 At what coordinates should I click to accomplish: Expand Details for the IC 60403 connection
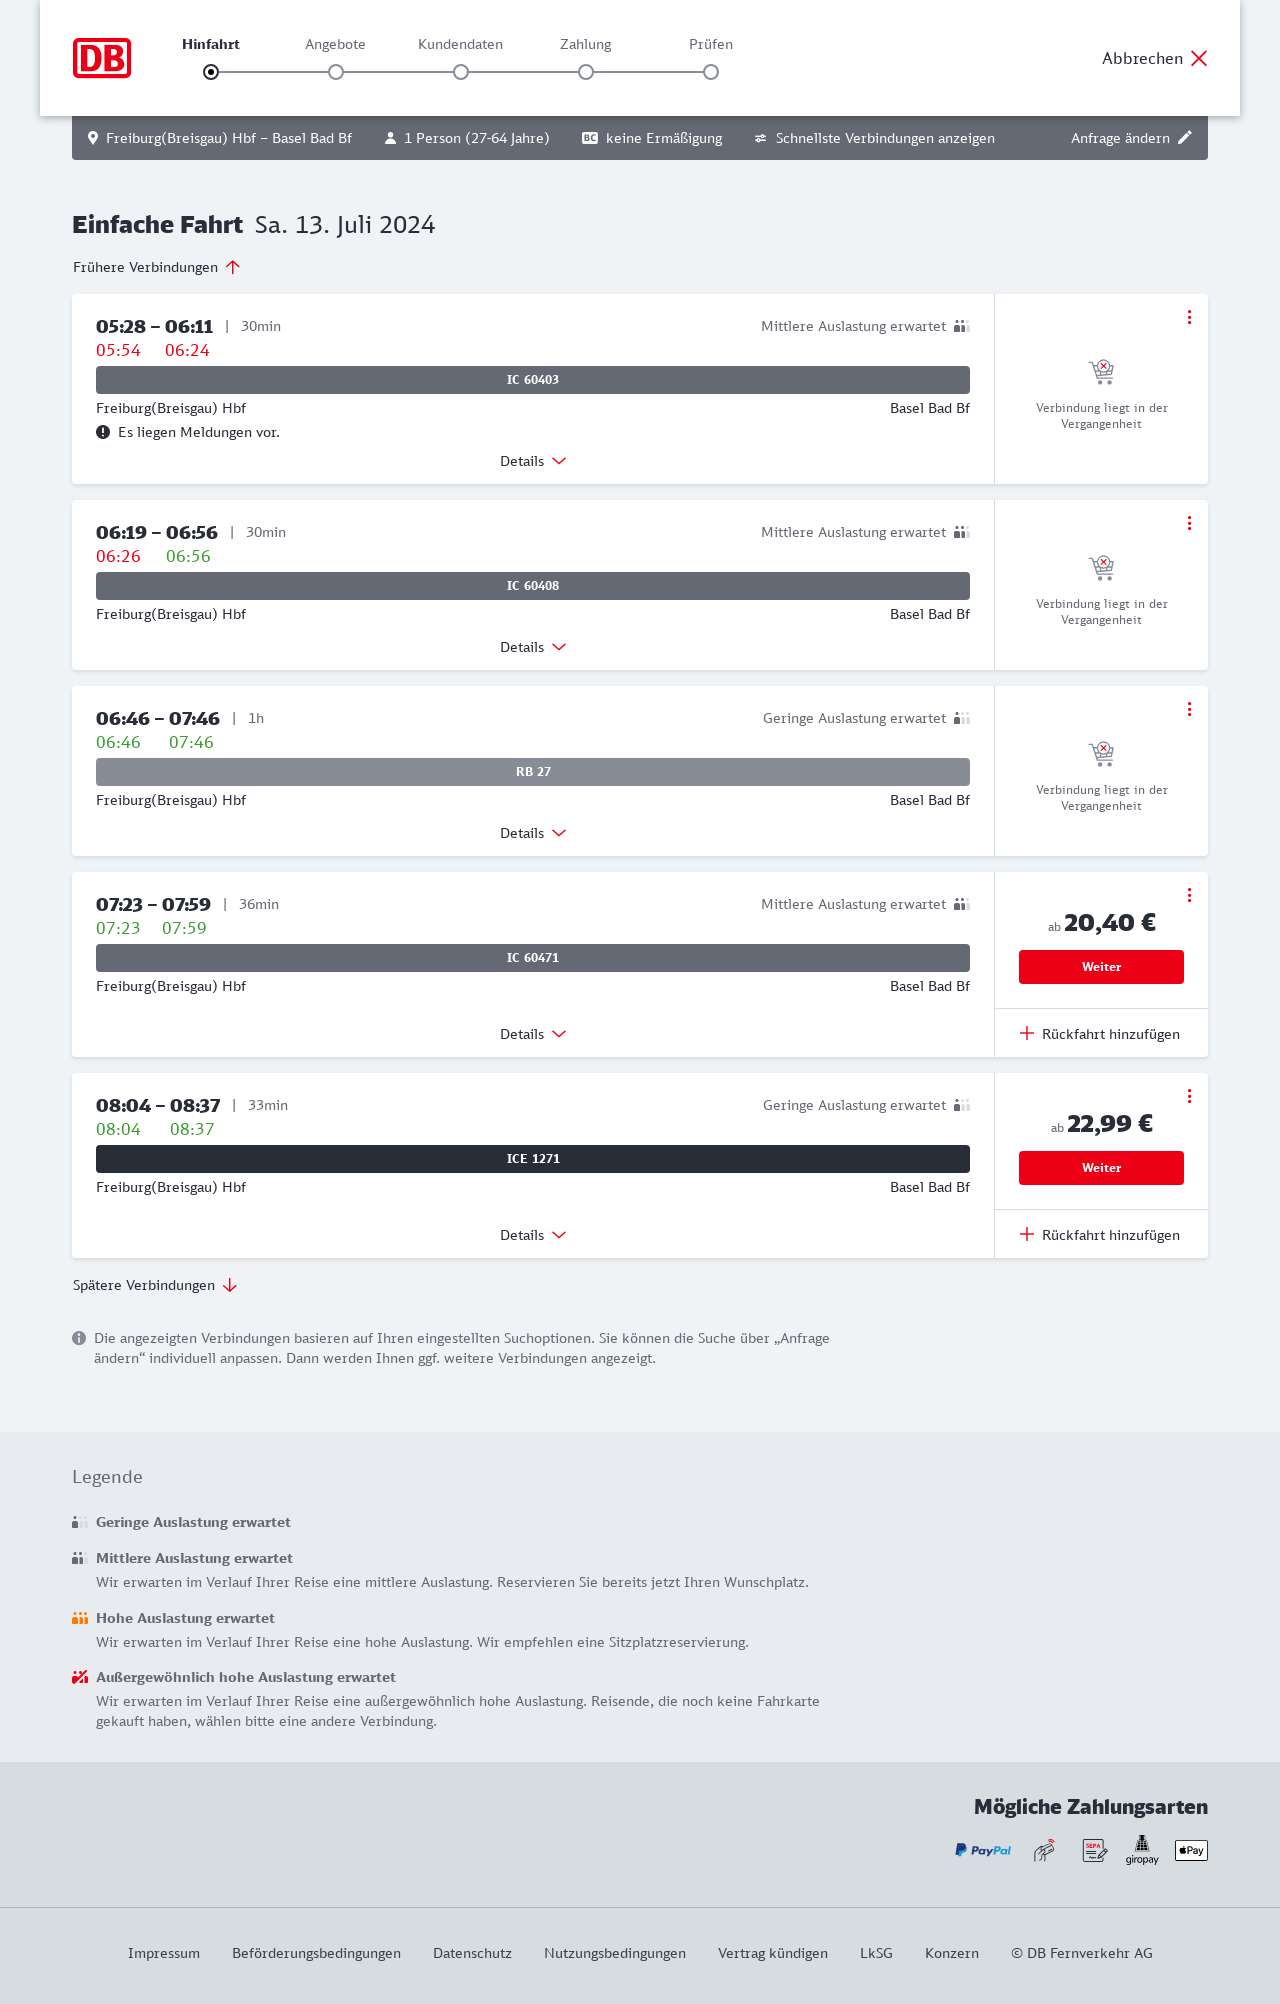point(533,461)
